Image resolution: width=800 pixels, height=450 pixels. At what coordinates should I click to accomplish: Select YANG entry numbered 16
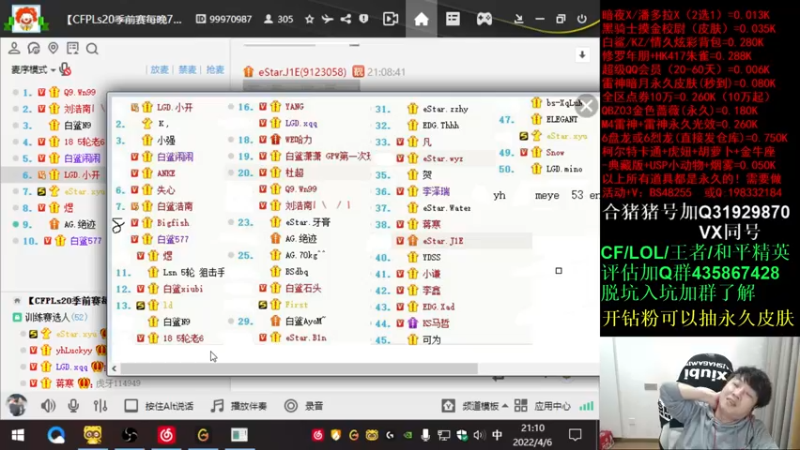point(294,107)
